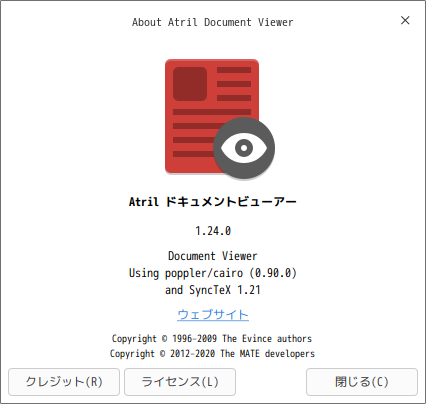426x404 pixels.
Task: Close the dialog with the X icon
Action: click(x=405, y=20)
